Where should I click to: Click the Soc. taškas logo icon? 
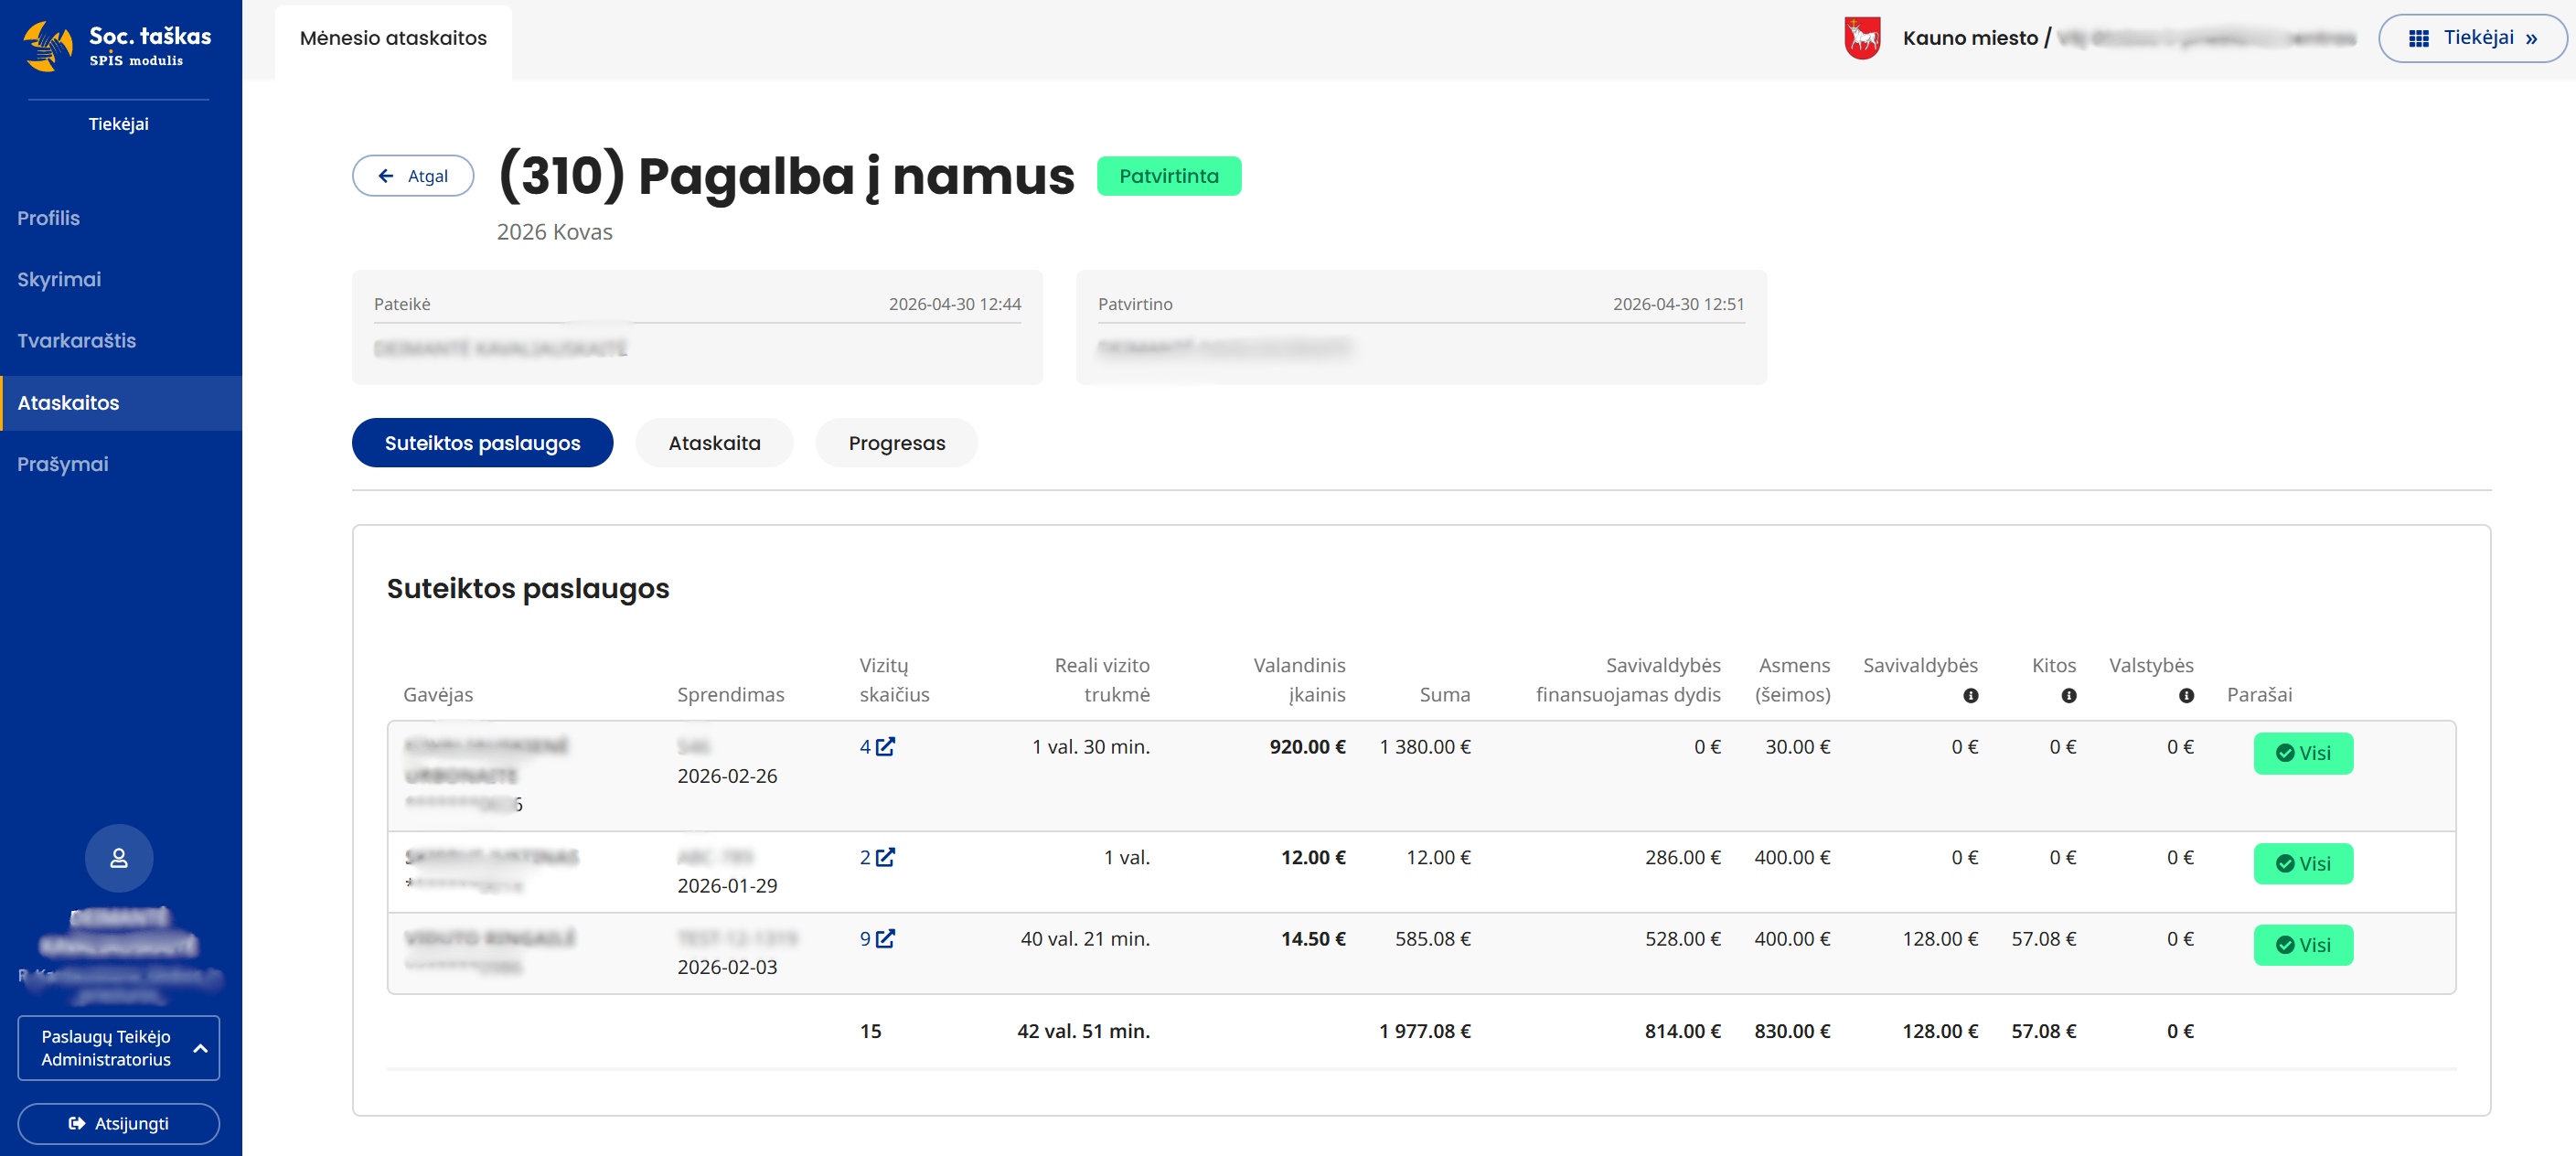click(48, 45)
